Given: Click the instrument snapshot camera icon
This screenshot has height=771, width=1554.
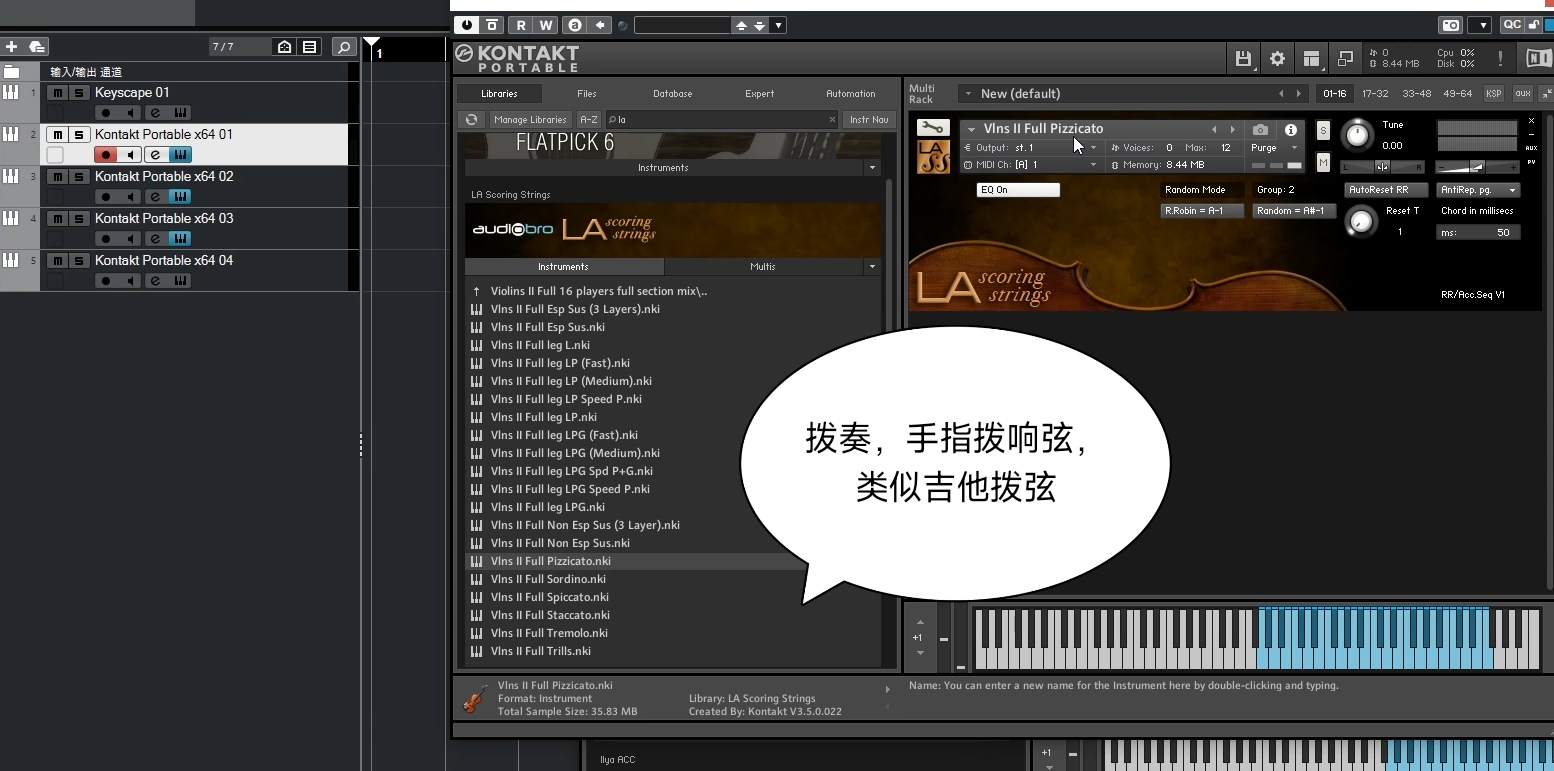Looking at the screenshot, I should [x=1260, y=130].
